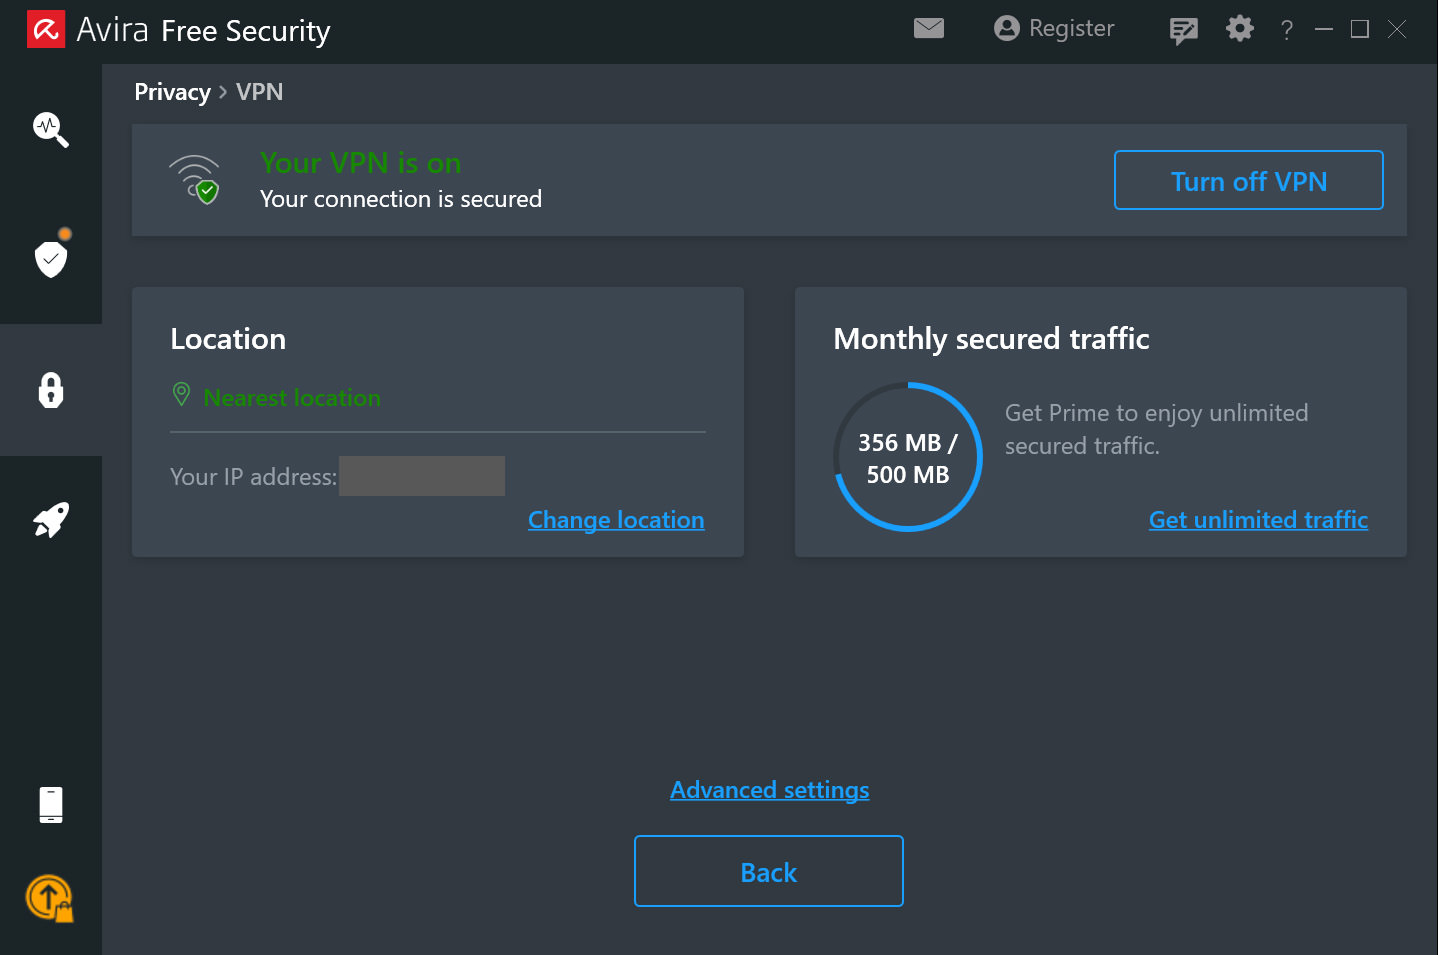The image size is (1438, 955).
Task: Click the help question mark icon
Action: [1286, 30]
